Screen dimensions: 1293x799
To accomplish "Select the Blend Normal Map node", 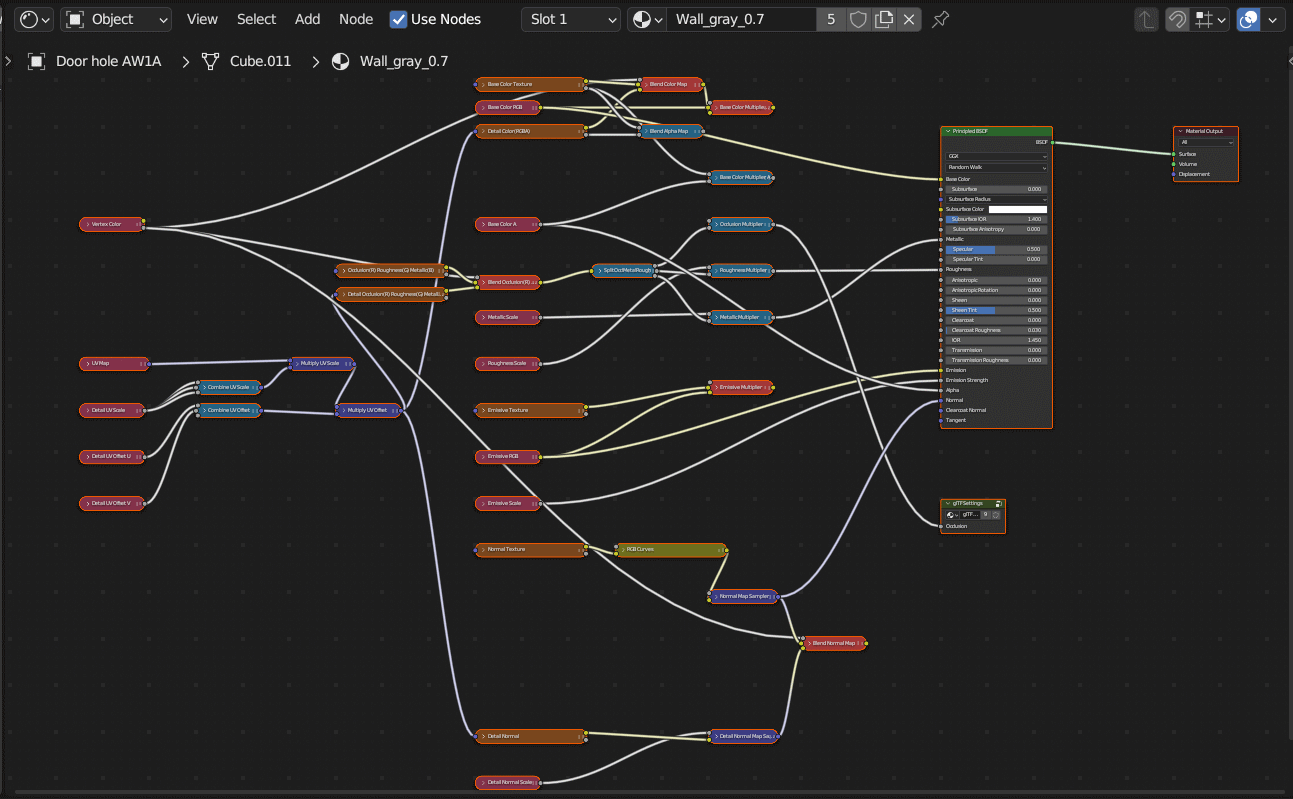I will click(834, 643).
